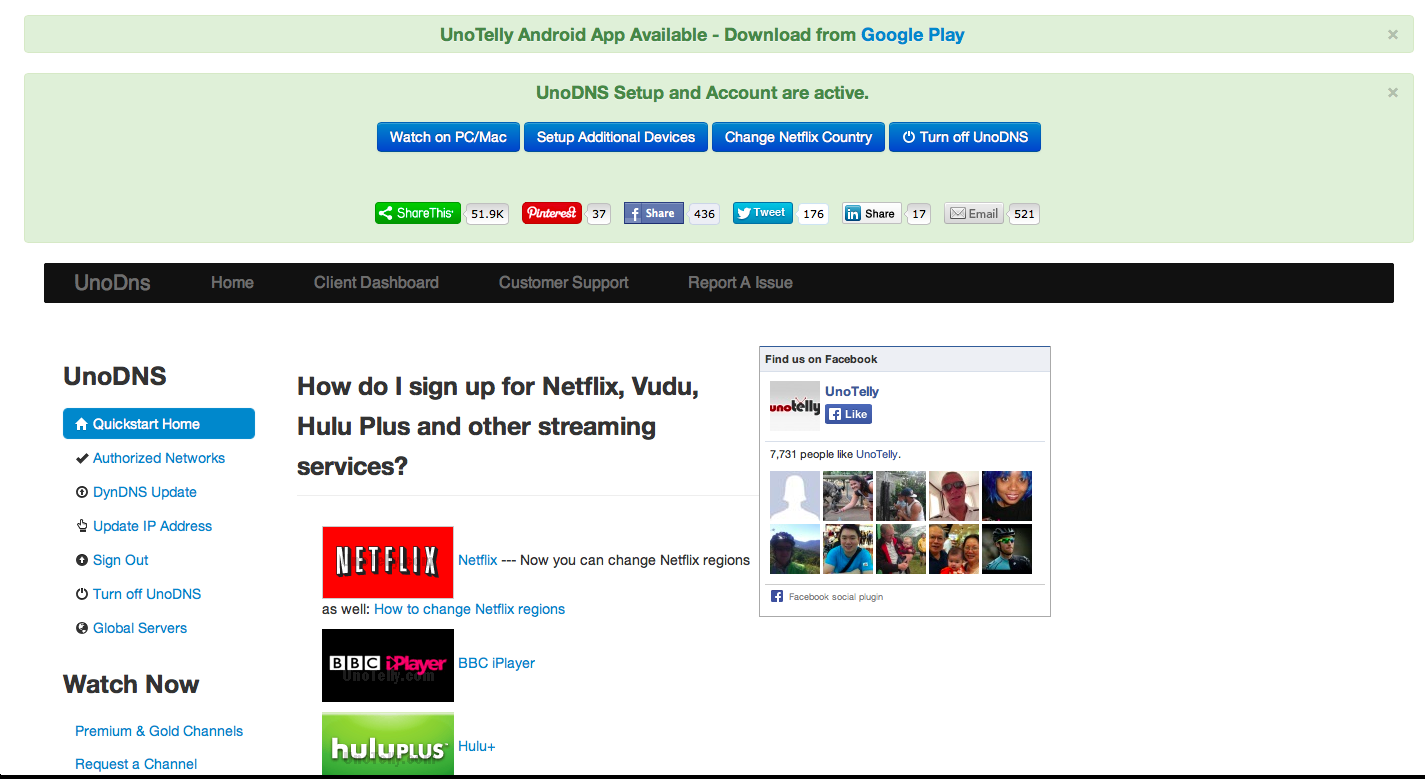Image resolution: width=1425 pixels, height=779 pixels.
Task: Go to Home in the navigation bar
Action: (x=232, y=283)
